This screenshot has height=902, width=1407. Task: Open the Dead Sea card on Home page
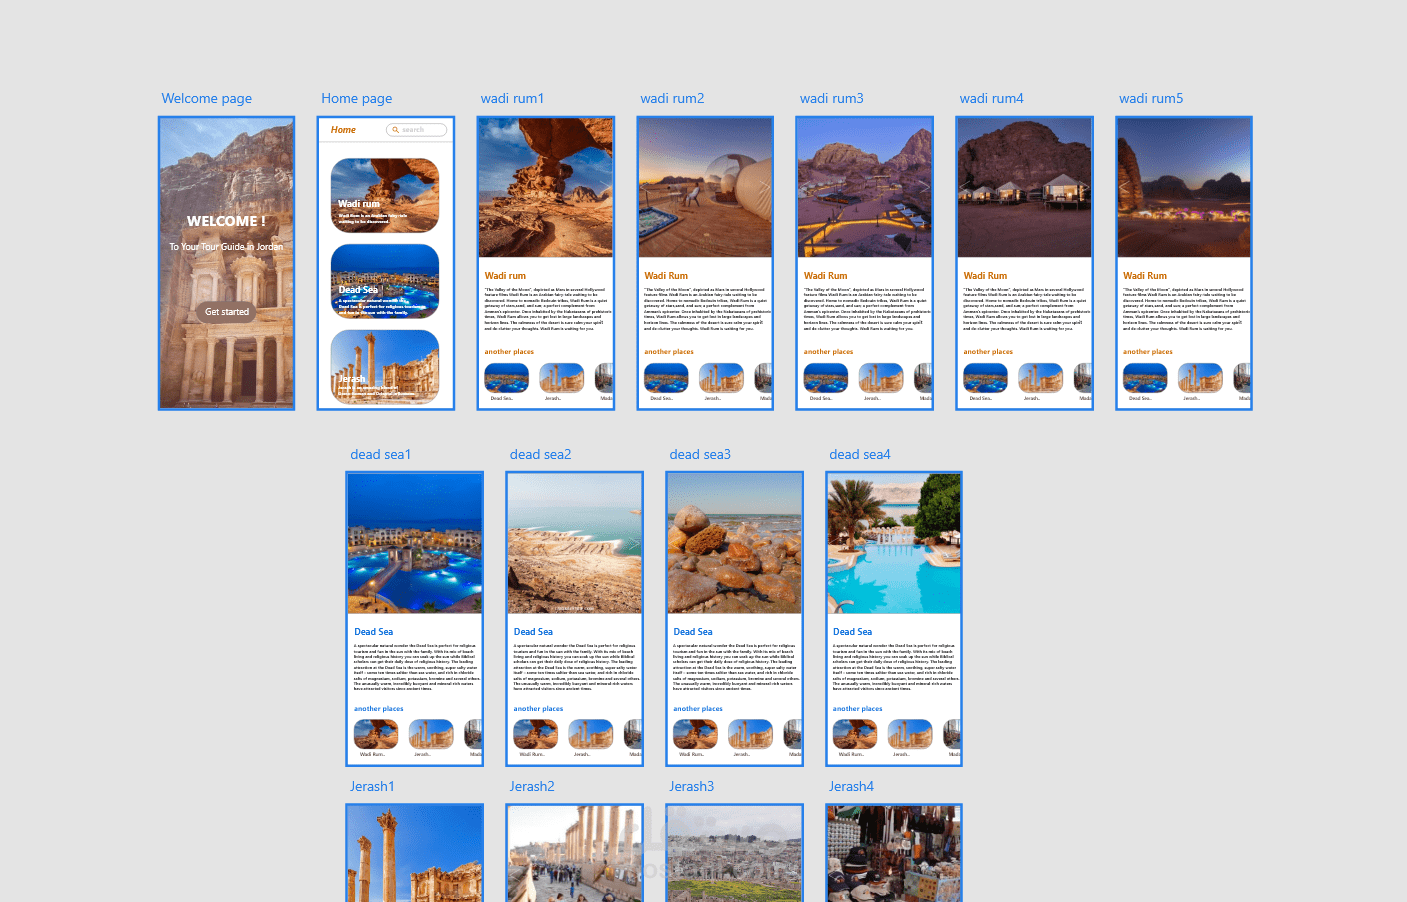[385, 281]
